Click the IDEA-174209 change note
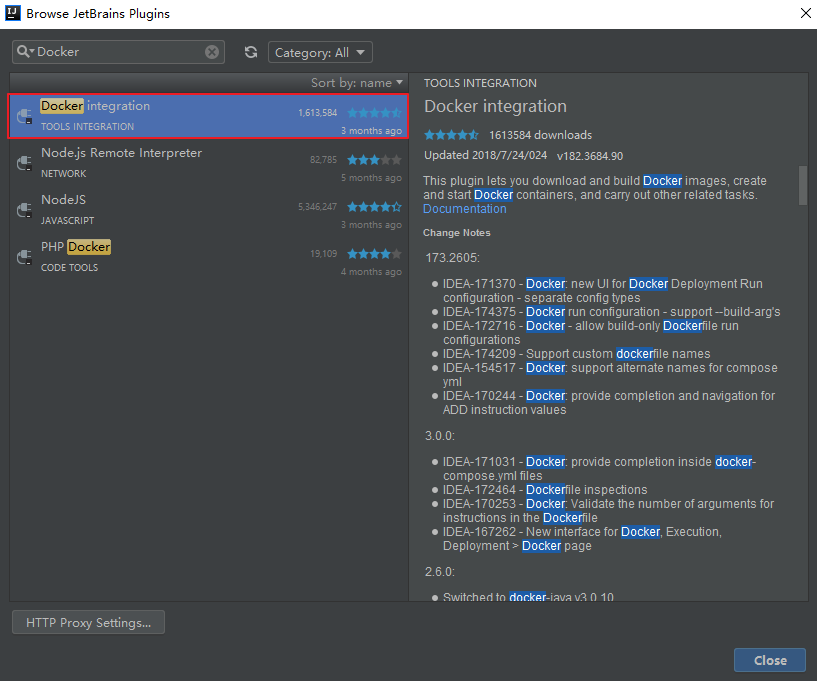Viewport: 817px width, 681px height. point(576,354)
